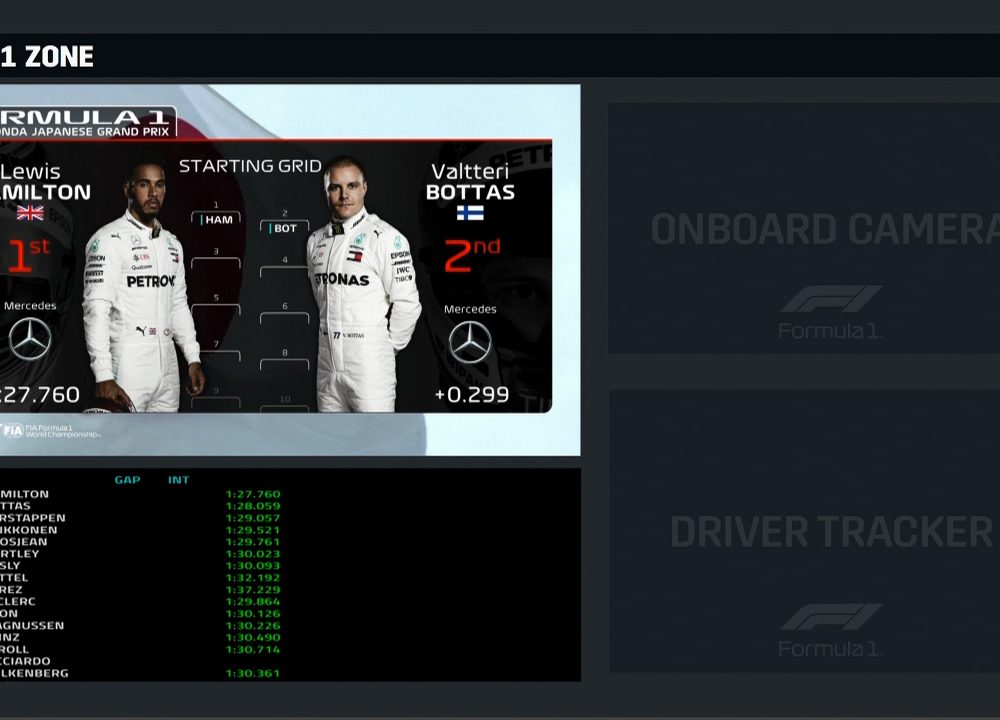Image resolution: width=1000 pixels, height=720 pixels.
Task: Click the Zone page heading
Action: pos(47,57)
